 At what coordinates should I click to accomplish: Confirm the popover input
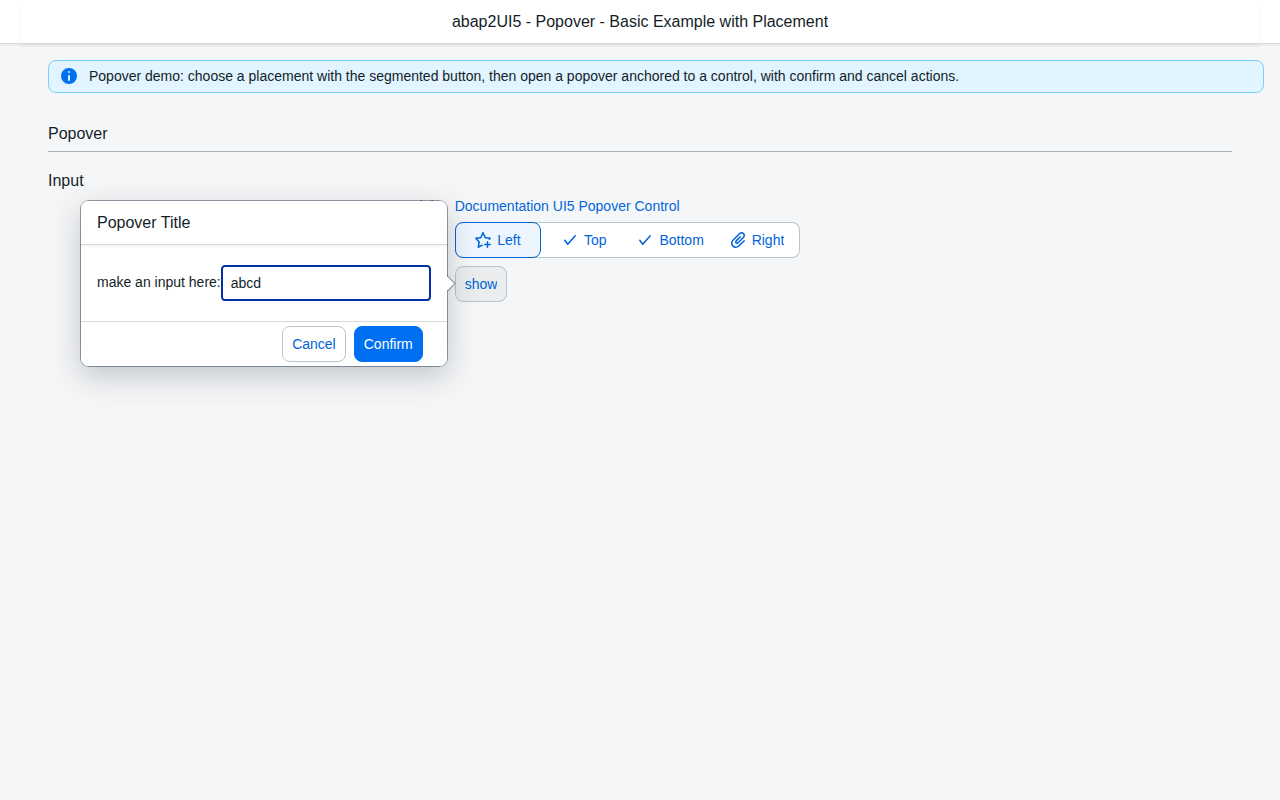(388, 344)
